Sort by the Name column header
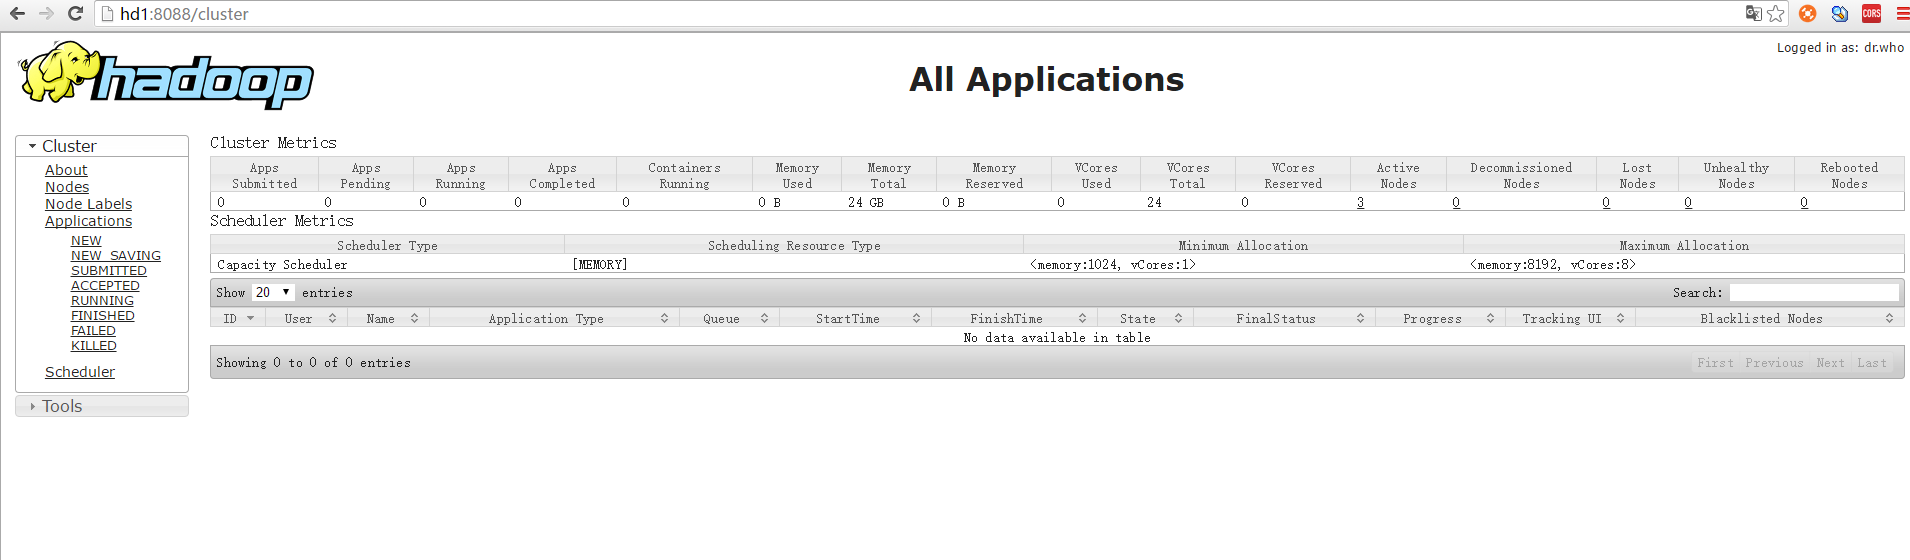The width and height of the screenshot is (1910, 560). point(388,318)
